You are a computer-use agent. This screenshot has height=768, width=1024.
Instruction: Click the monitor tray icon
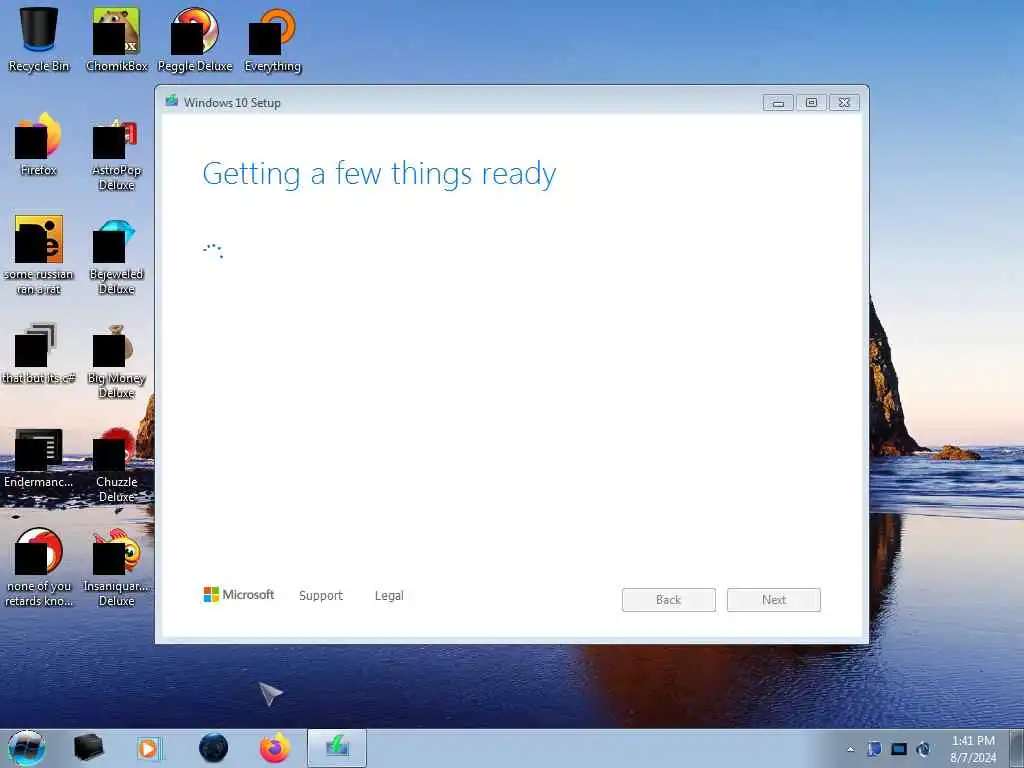(899, 749)
